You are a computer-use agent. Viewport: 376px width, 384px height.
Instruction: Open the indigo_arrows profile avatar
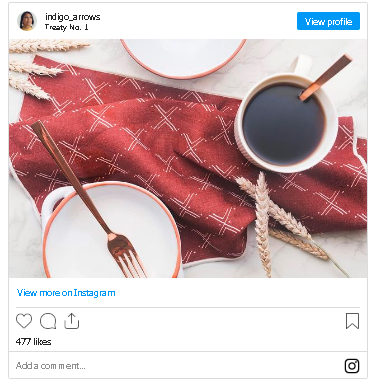(27, 21)
